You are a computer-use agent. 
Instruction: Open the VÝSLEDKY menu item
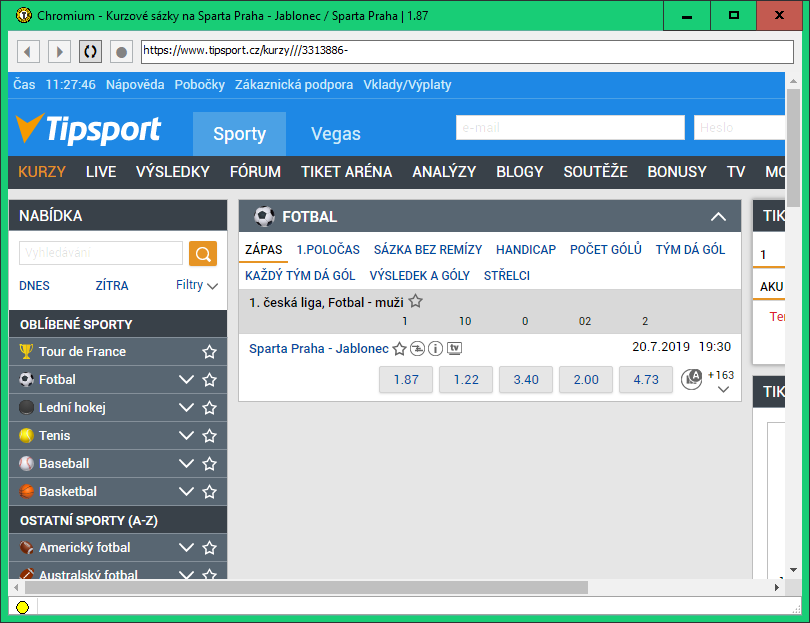click(173, 172)
